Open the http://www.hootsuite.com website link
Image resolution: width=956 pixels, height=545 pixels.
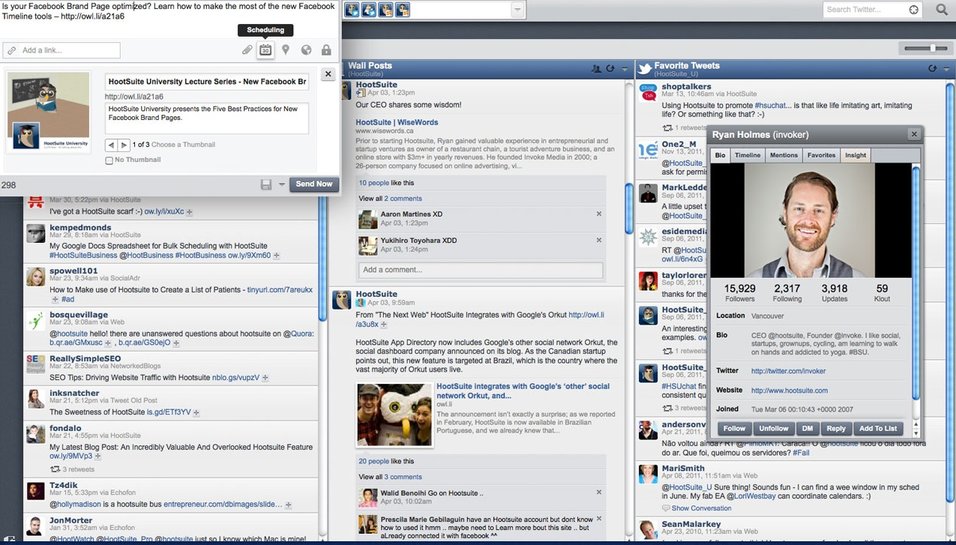click(790, 390)
